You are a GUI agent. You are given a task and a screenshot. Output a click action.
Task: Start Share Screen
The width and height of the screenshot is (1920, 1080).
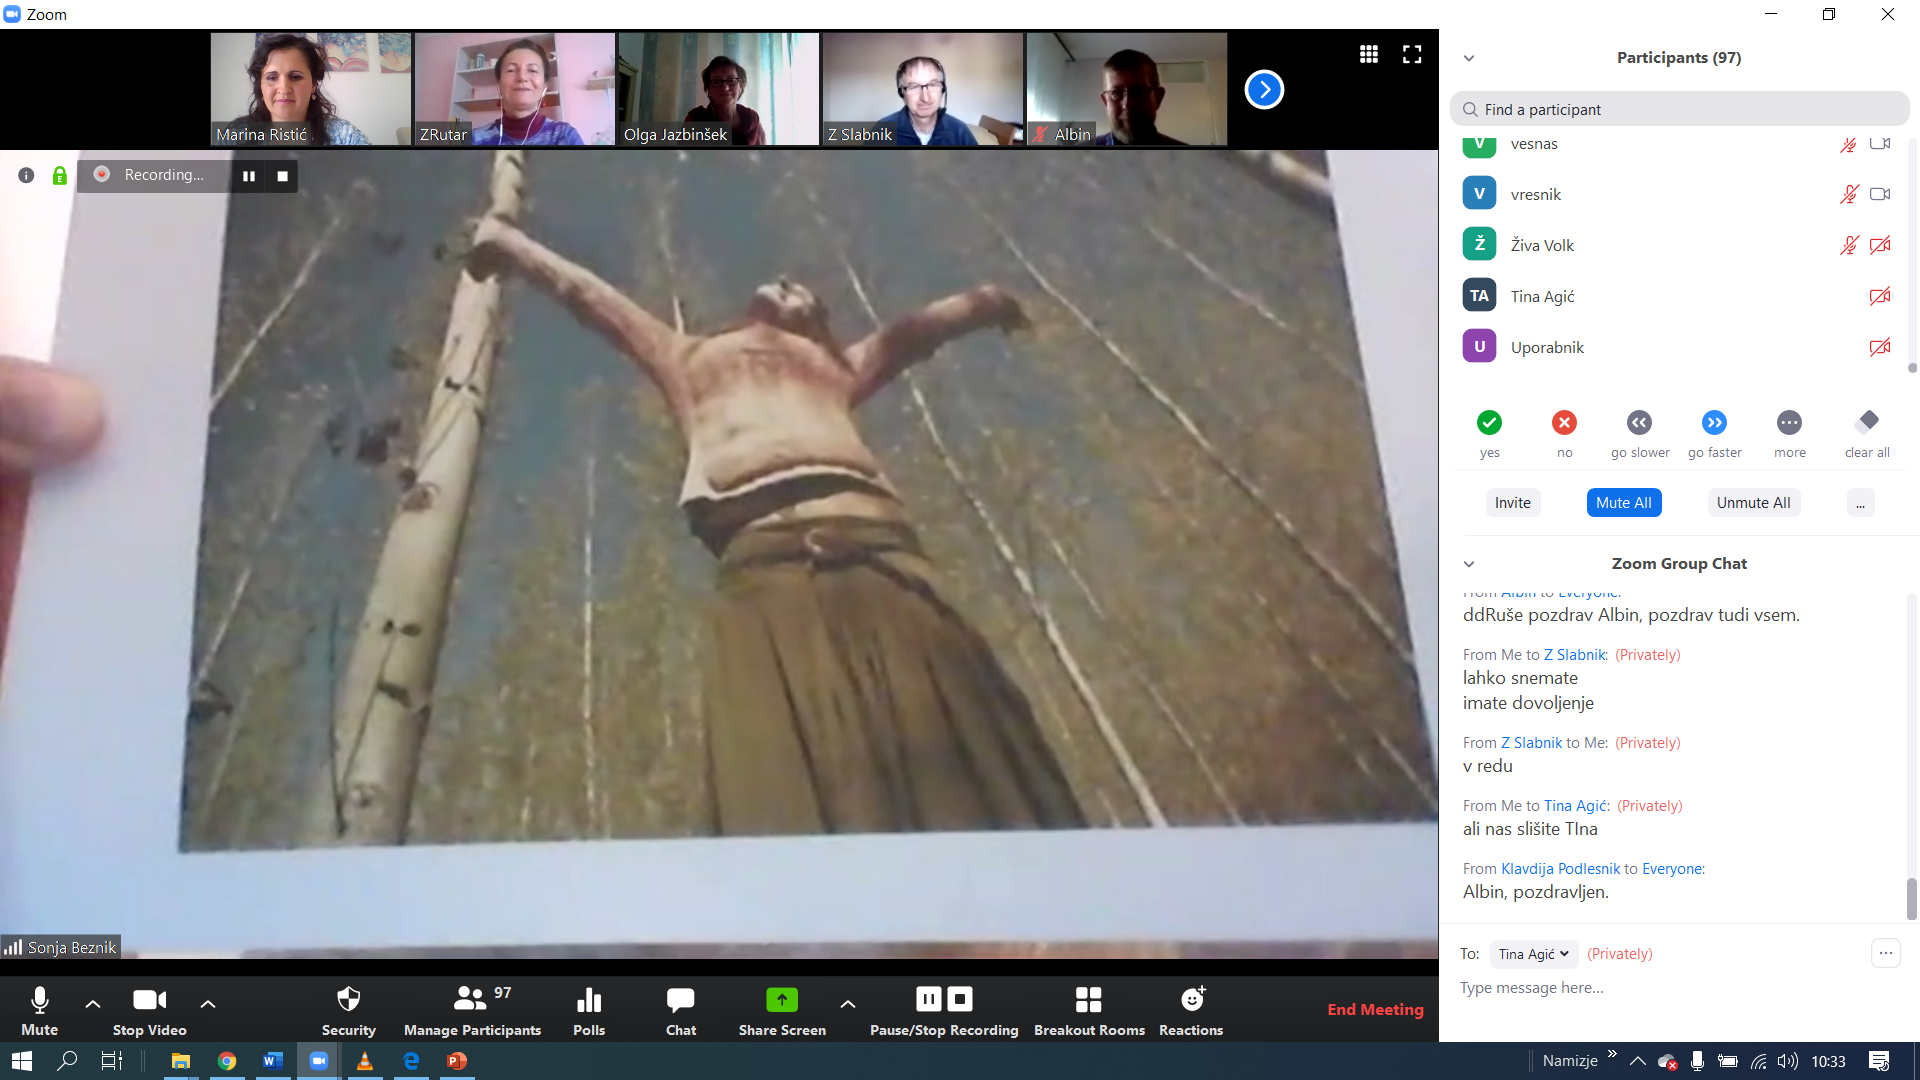(782, 1010)
